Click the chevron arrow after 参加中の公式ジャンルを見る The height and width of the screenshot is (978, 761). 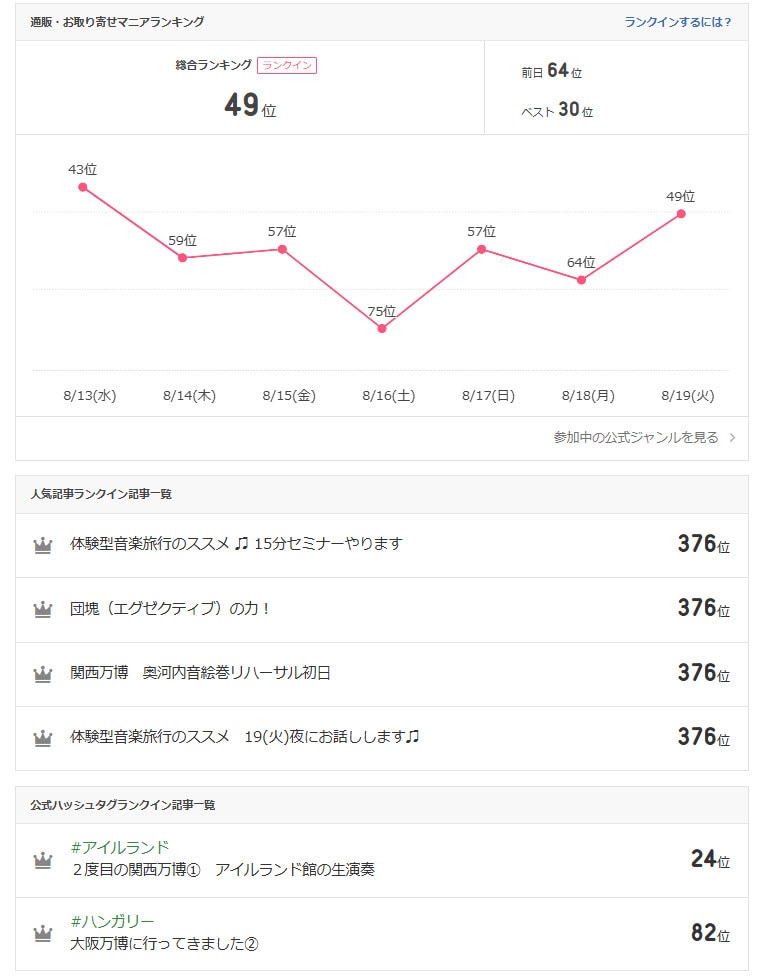[732, 438]
